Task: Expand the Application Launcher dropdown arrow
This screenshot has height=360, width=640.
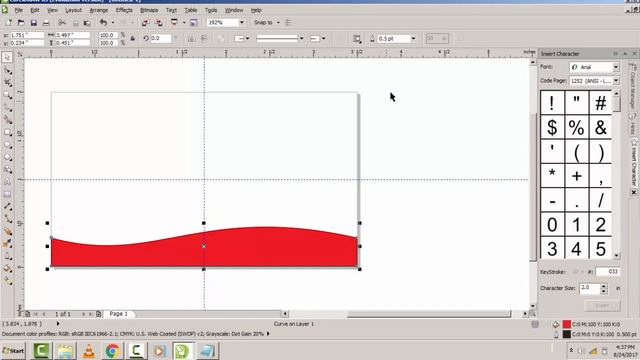Action: coord(184,22)
